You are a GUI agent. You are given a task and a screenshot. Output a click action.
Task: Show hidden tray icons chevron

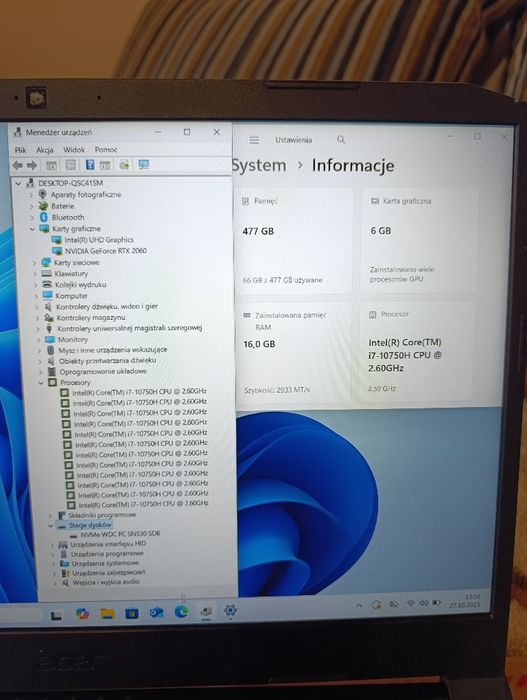click(x=359, y=605)
